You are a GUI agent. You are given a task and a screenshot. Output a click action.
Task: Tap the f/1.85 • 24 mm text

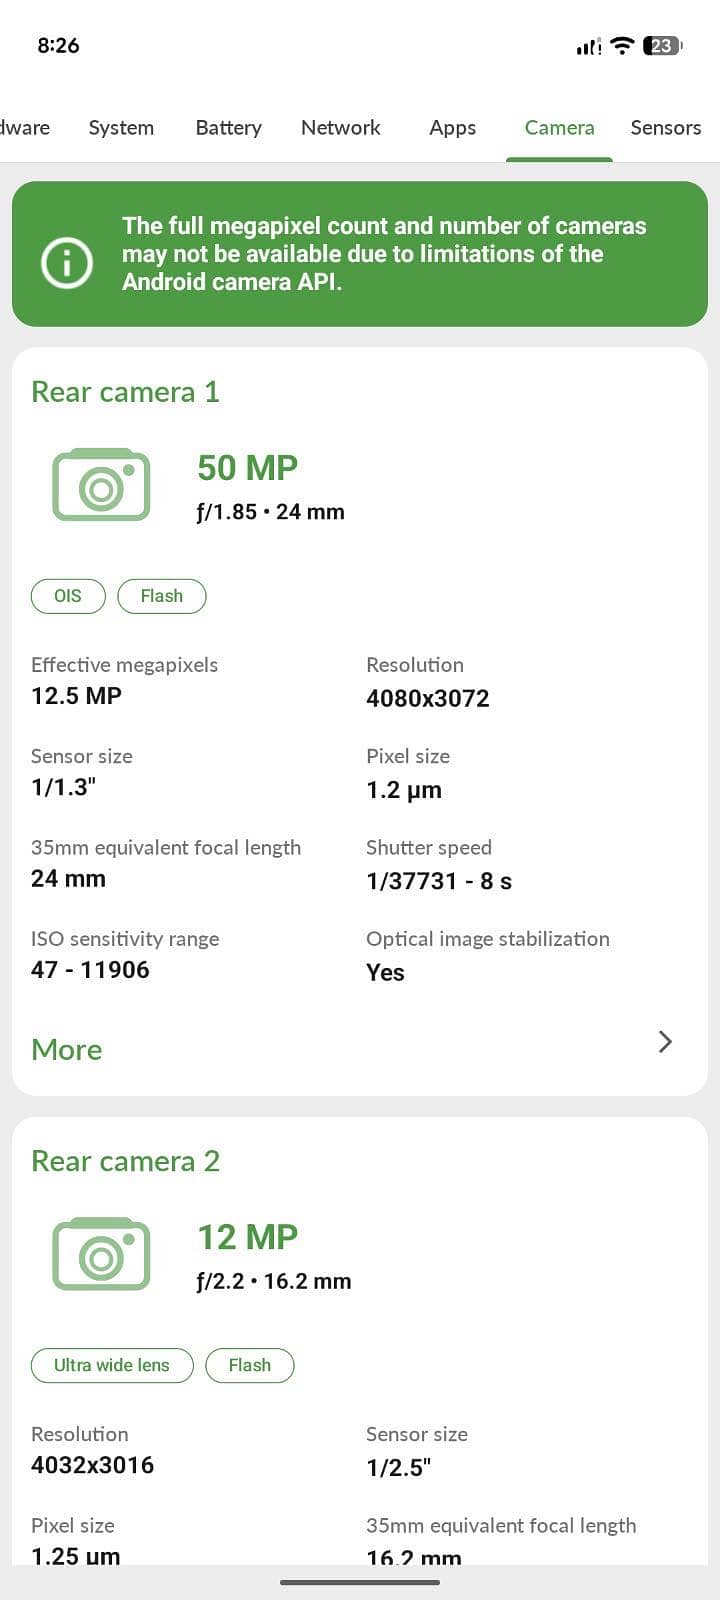pyautogui.click(x=270, y=511)
